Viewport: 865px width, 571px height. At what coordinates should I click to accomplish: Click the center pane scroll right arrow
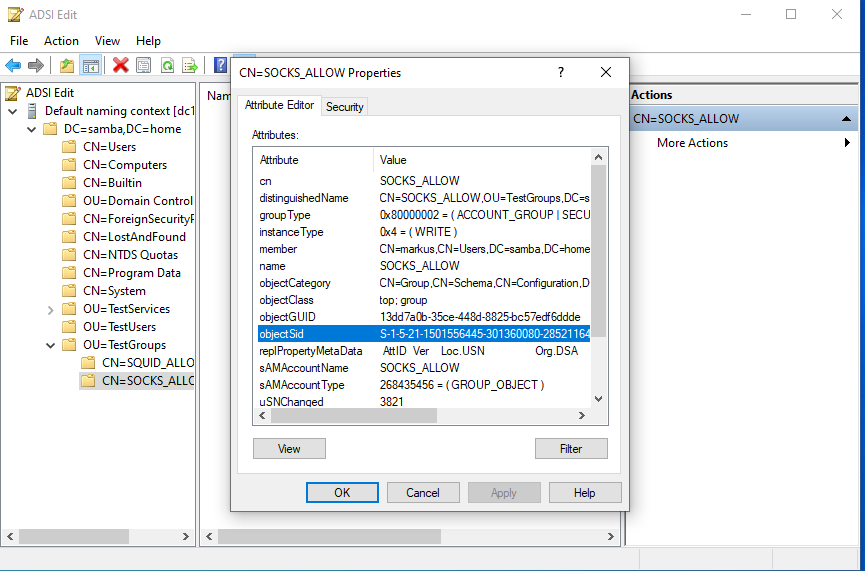(610, 536)
